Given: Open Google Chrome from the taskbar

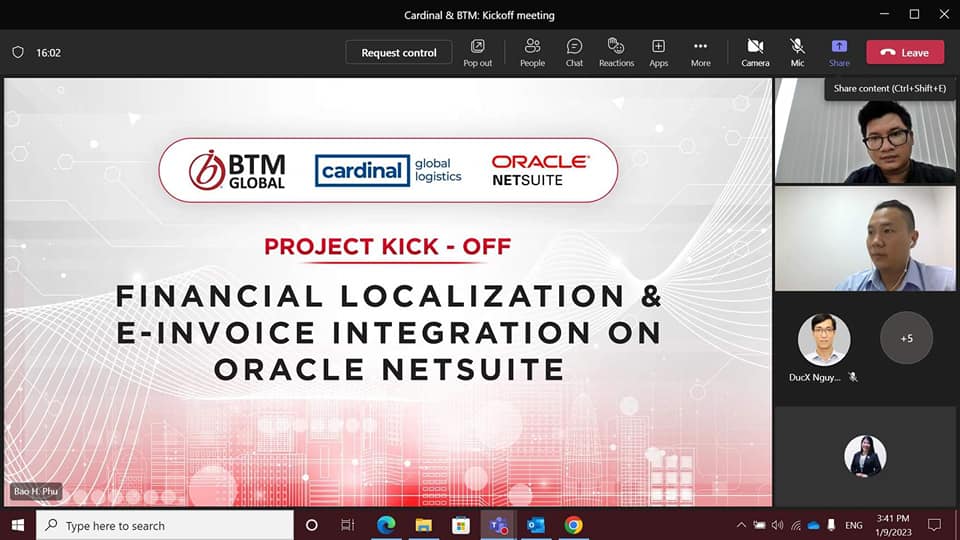Looking at the screenshot, I should (x=574, y=525).
